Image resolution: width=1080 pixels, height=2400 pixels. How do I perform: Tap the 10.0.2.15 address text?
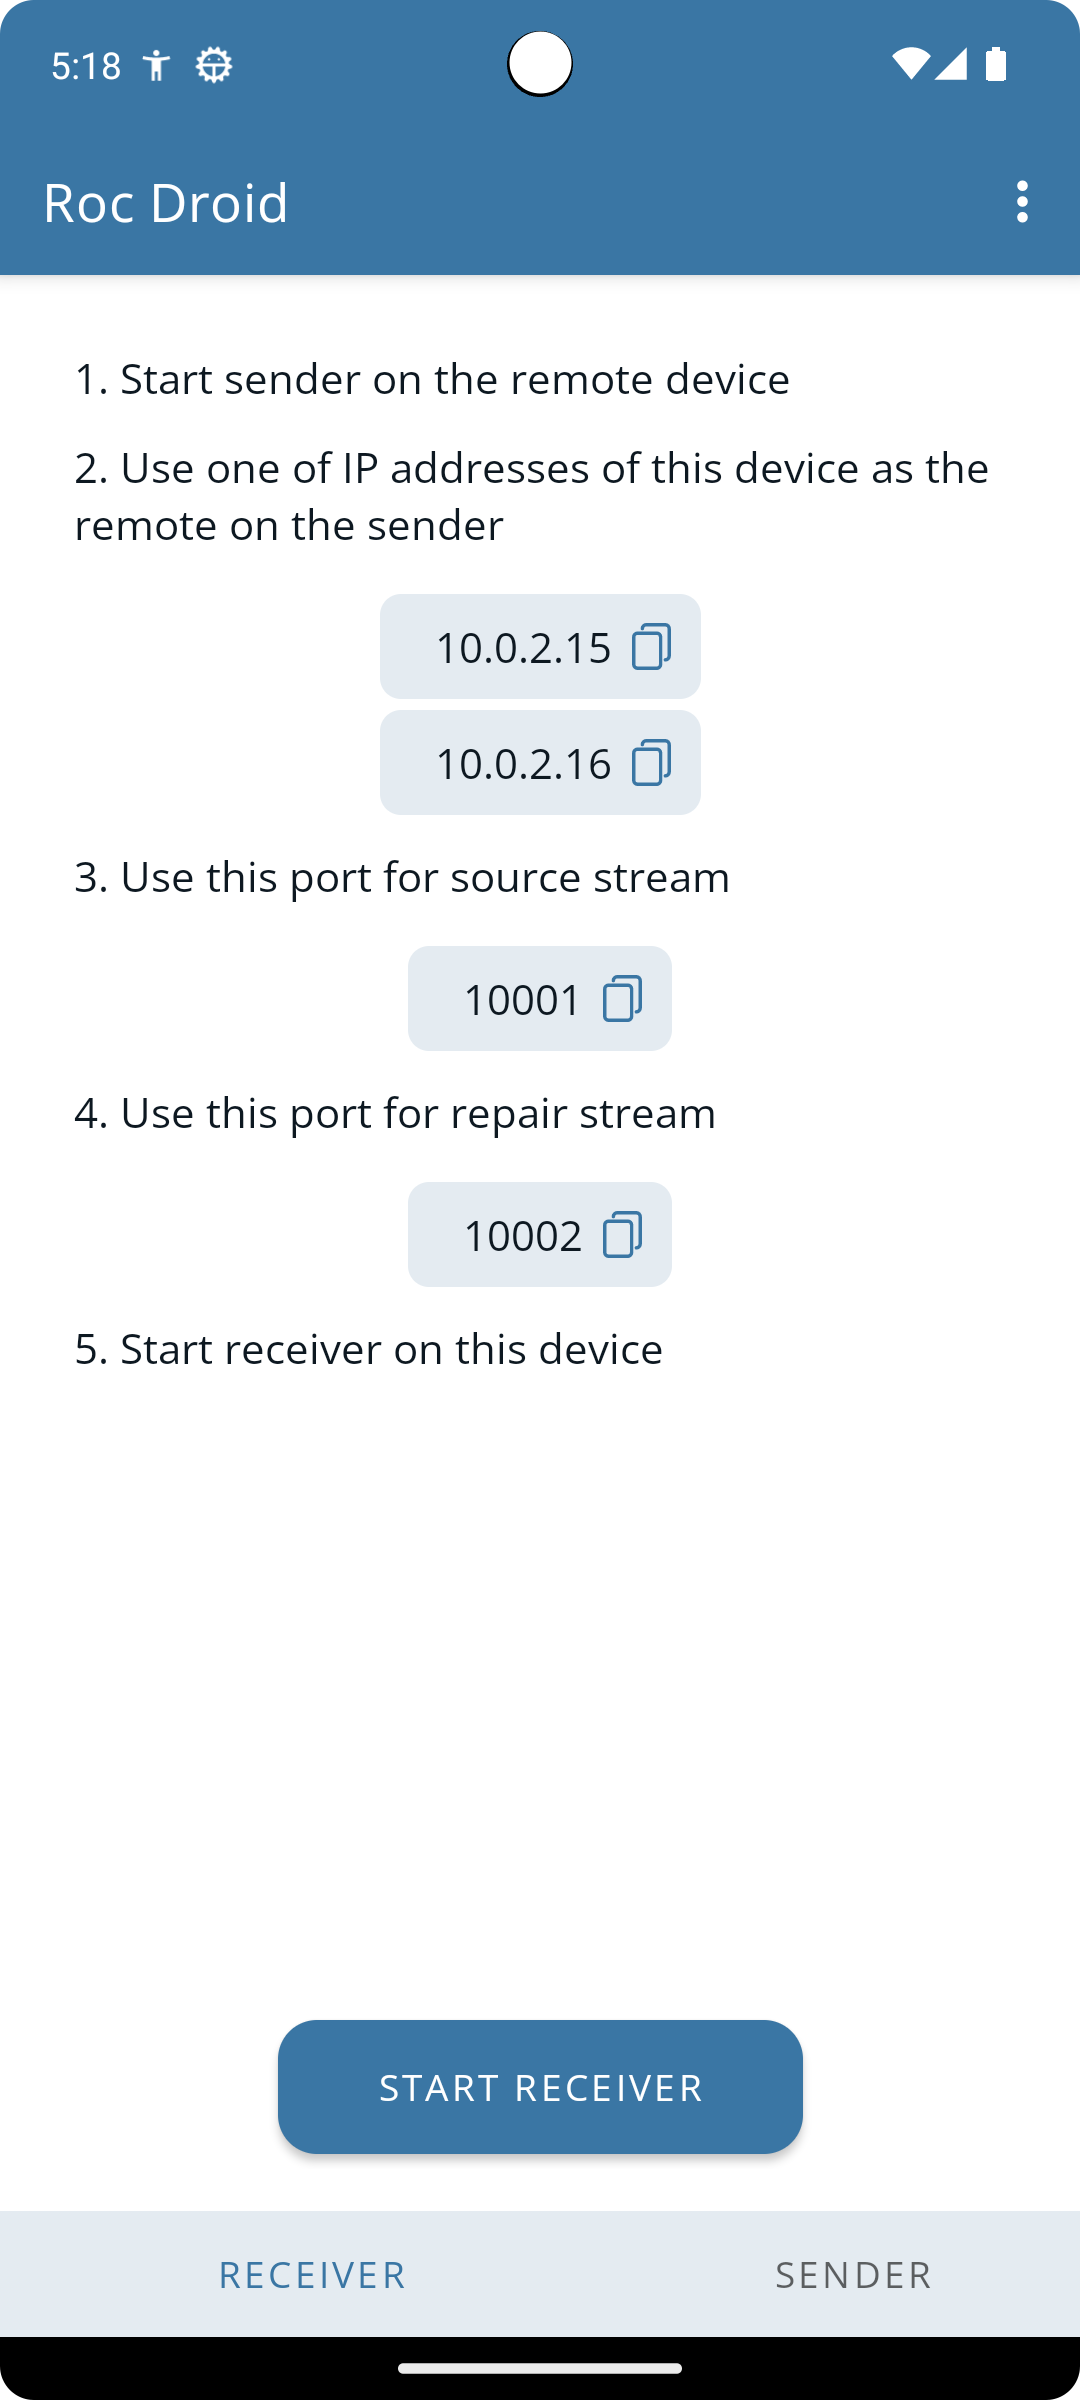pos(523,647)
